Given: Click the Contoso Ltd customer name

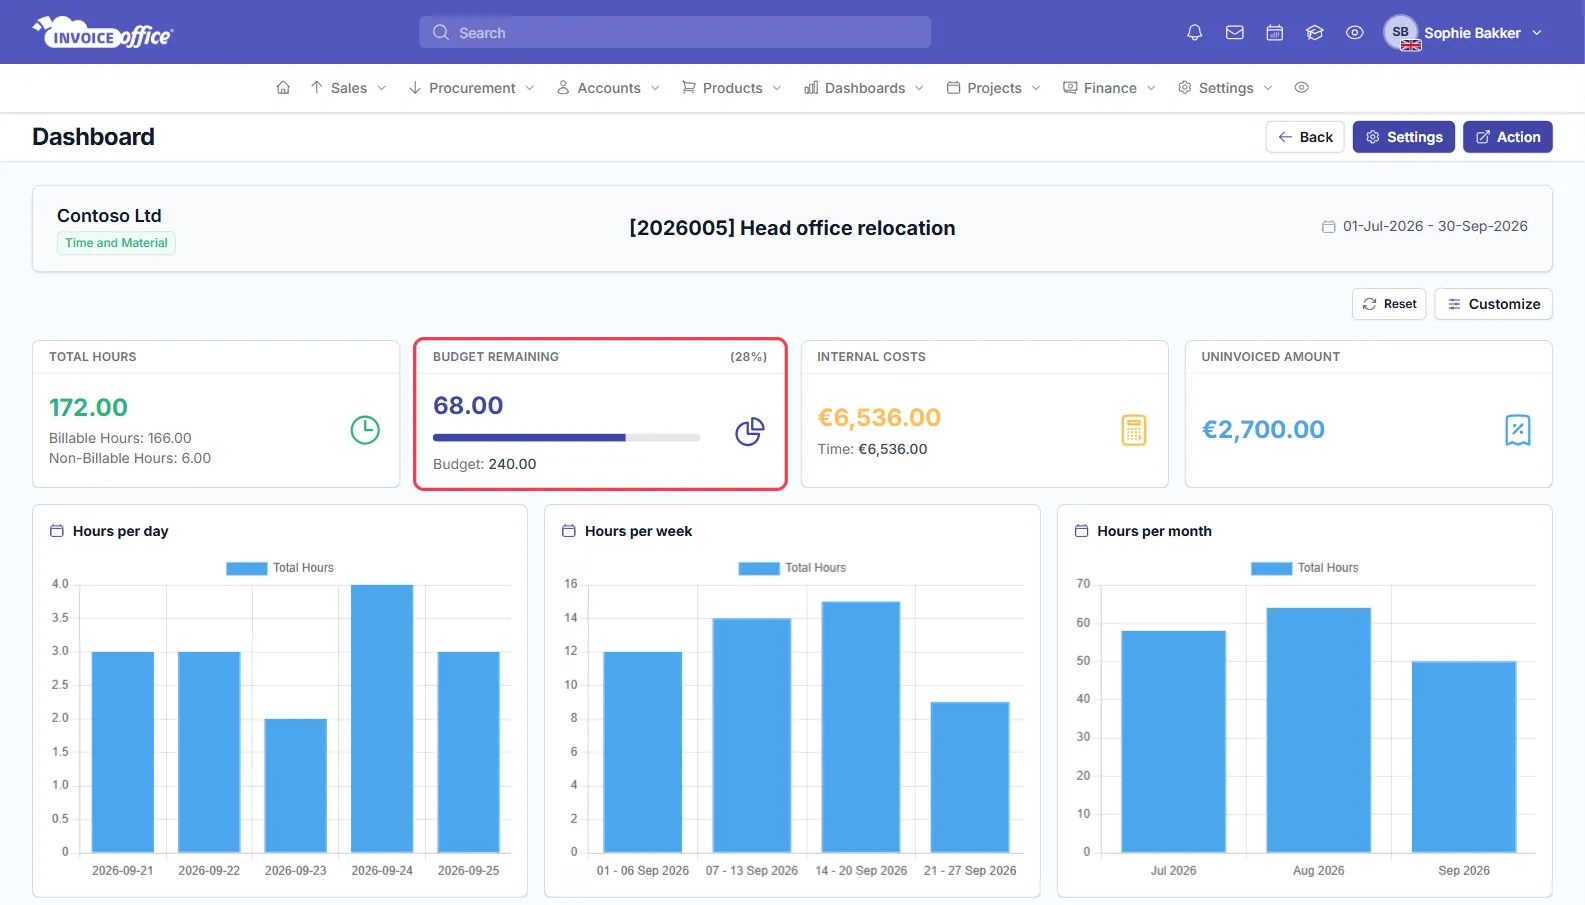Looking at the screenshot, I should click(109, 216).
